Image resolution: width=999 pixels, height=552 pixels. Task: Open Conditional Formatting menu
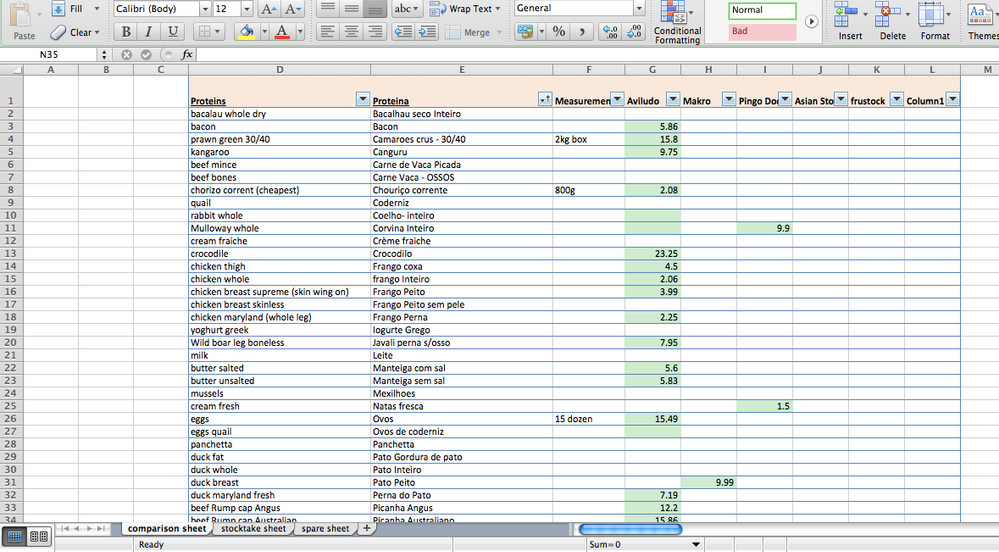point(677,22)
